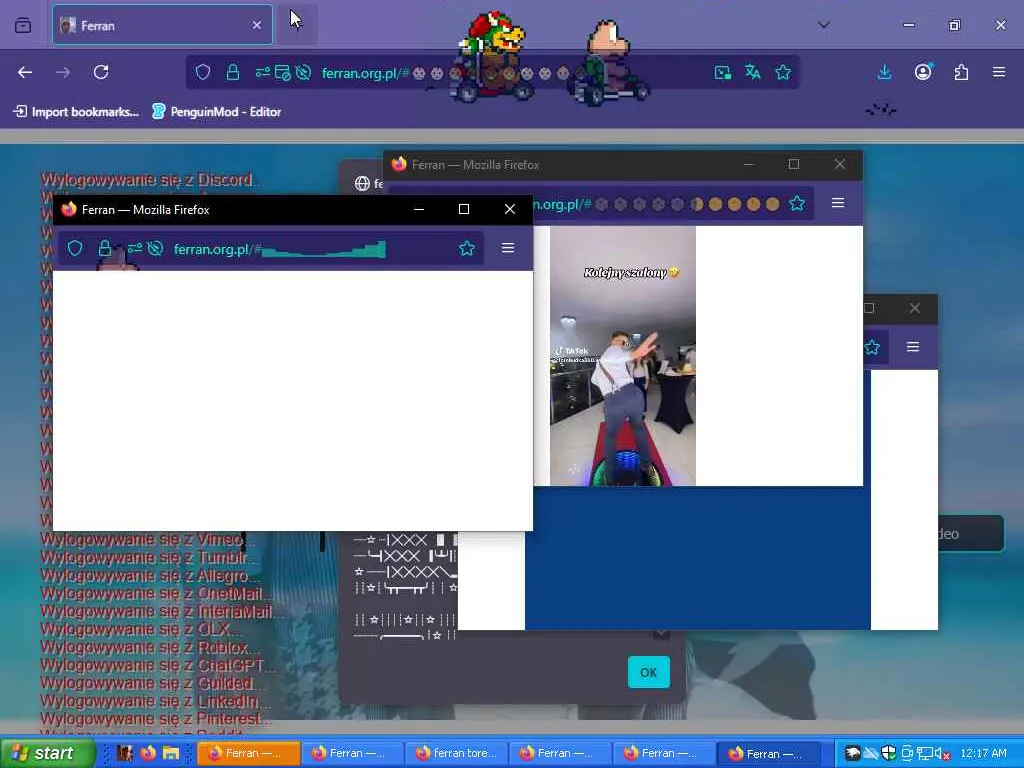1024x768 pixels.
Task: Bookmark the page with the main window's star
Action: [x=783, y=72]
